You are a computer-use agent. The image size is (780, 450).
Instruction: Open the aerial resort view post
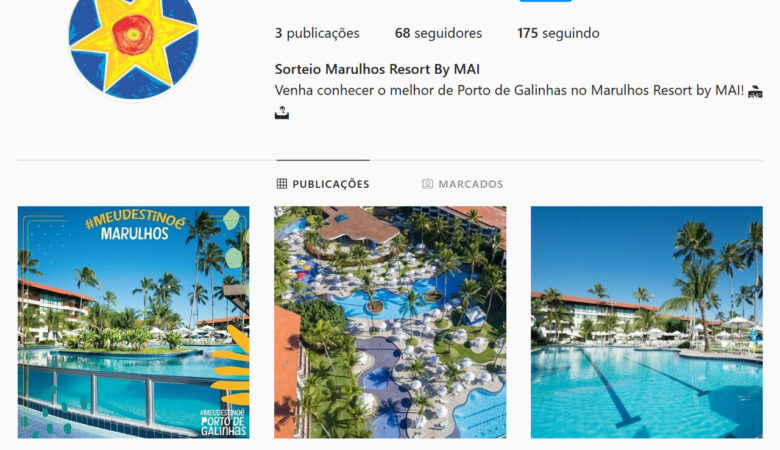click(390, 322)
